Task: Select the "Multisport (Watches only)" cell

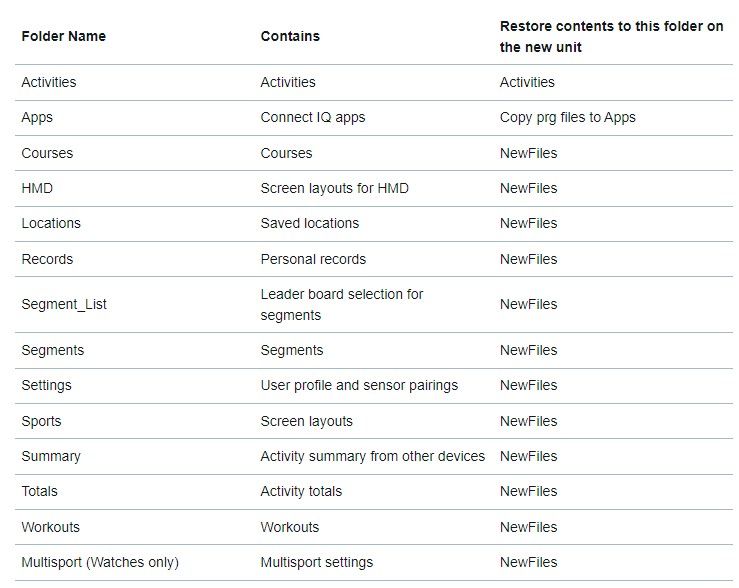Action: pyautogui.click(x=100, y=562)
